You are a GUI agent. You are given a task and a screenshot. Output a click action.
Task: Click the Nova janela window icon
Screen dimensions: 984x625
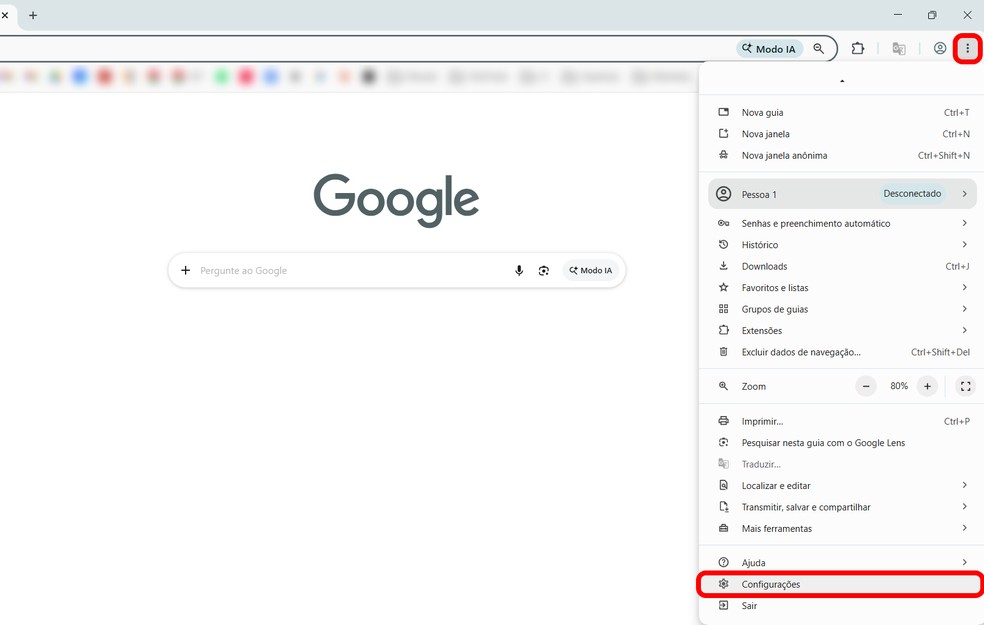click(x=724, y=133)
